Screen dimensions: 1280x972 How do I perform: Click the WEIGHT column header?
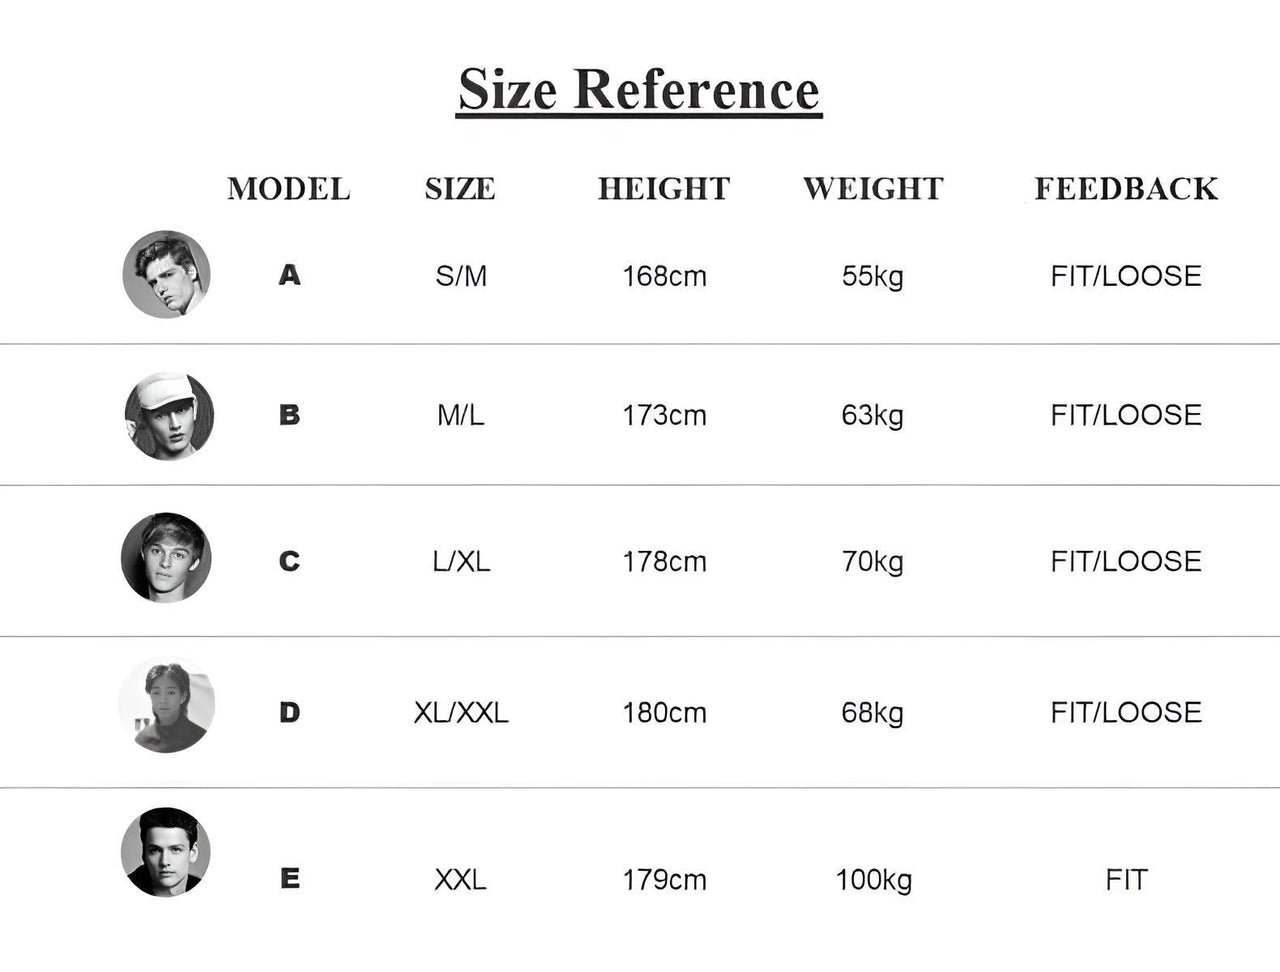[873, 189]
